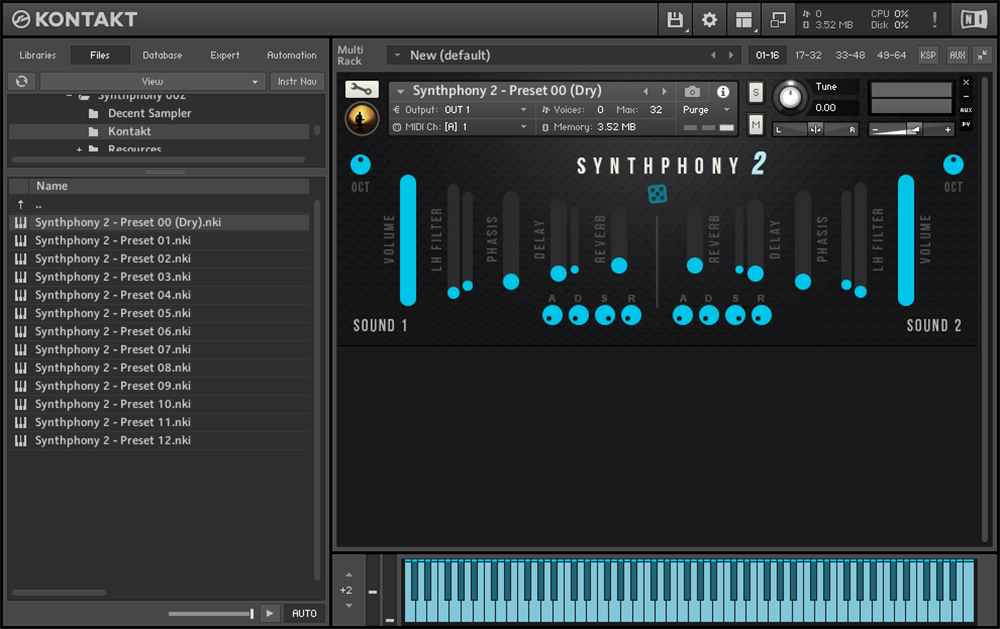Open the View dropdown
Viewport: 1000px width, 629px height.
[152, 81]
